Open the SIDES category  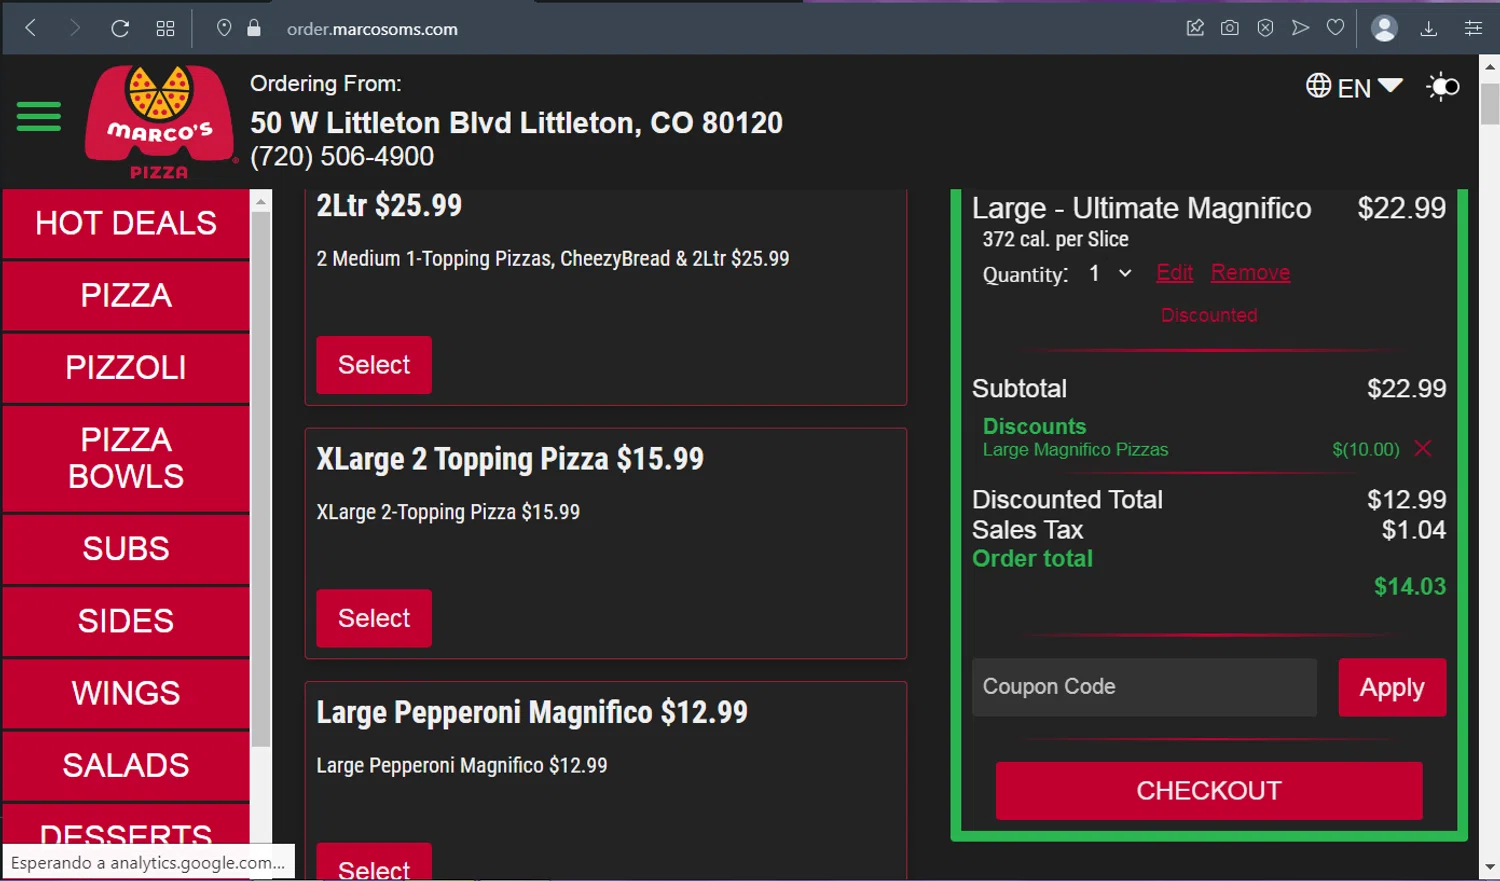(126, 621)
